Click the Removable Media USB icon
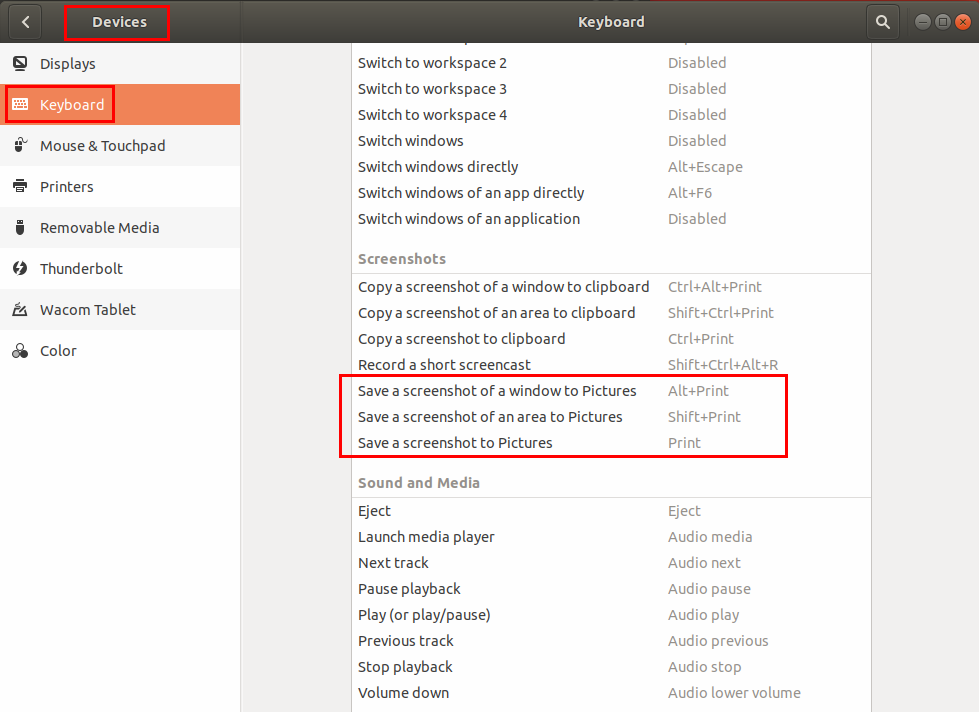The width and height of the screenshot is (979, 712). 20,227
